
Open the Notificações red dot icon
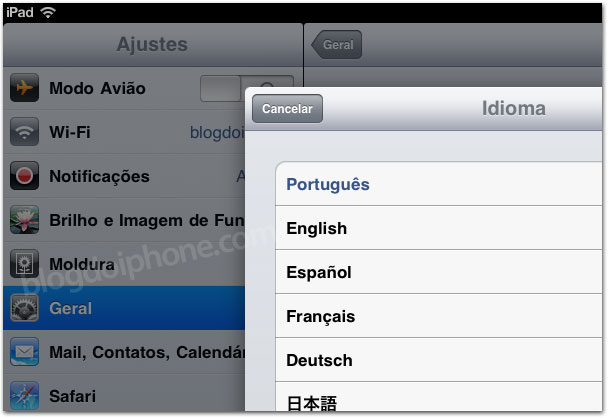(x=24, y=176)
